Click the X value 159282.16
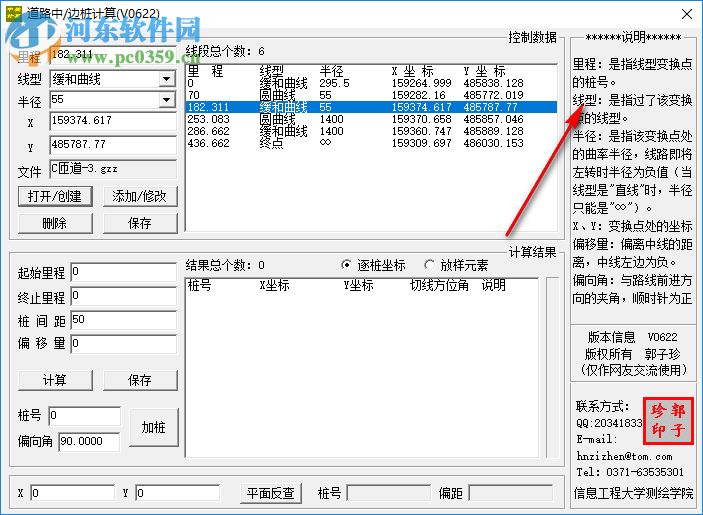The width and height of the screenshot is (703, 515). pos(418,95)
